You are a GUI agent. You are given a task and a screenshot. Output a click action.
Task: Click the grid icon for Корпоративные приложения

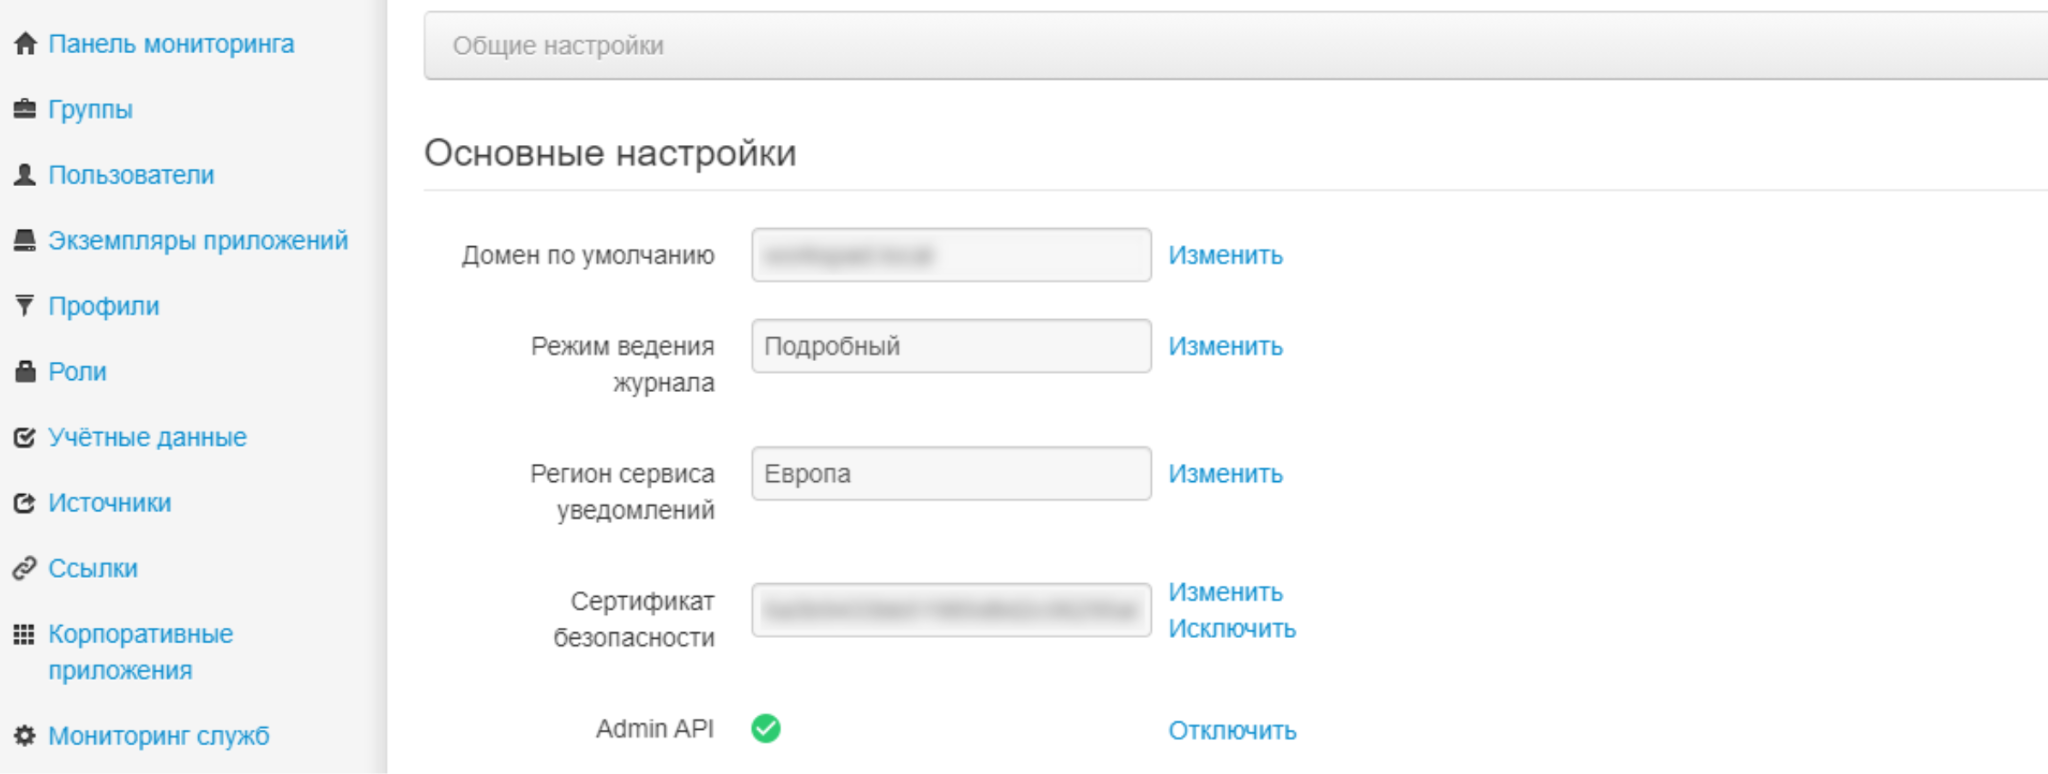[25, 634]
